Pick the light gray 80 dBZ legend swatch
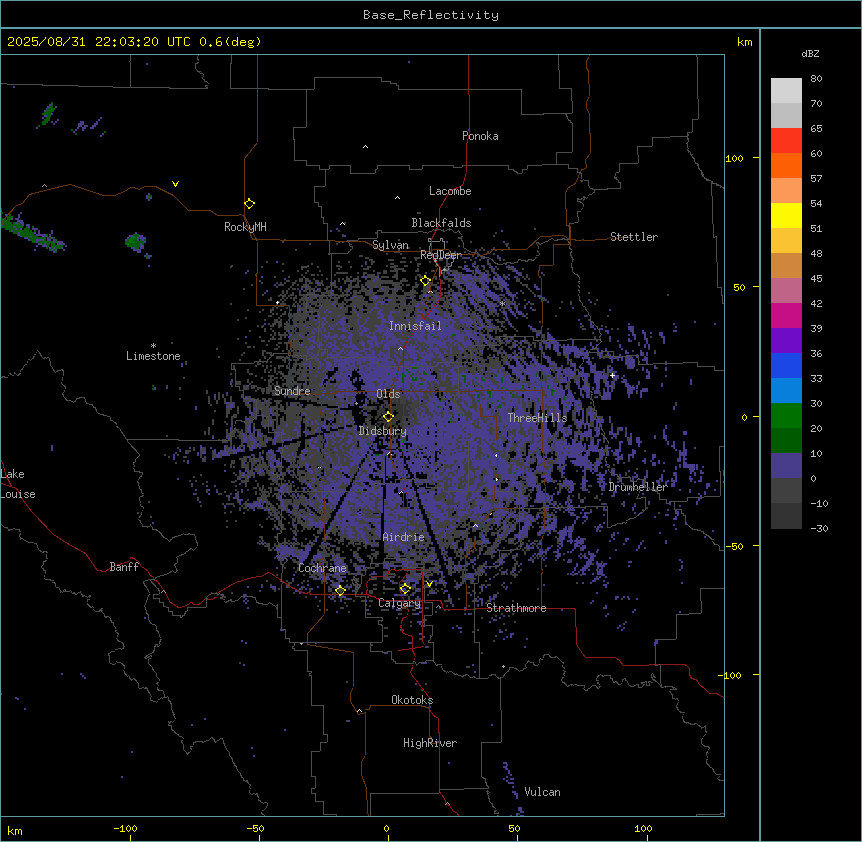 click(x=786, y=91)
